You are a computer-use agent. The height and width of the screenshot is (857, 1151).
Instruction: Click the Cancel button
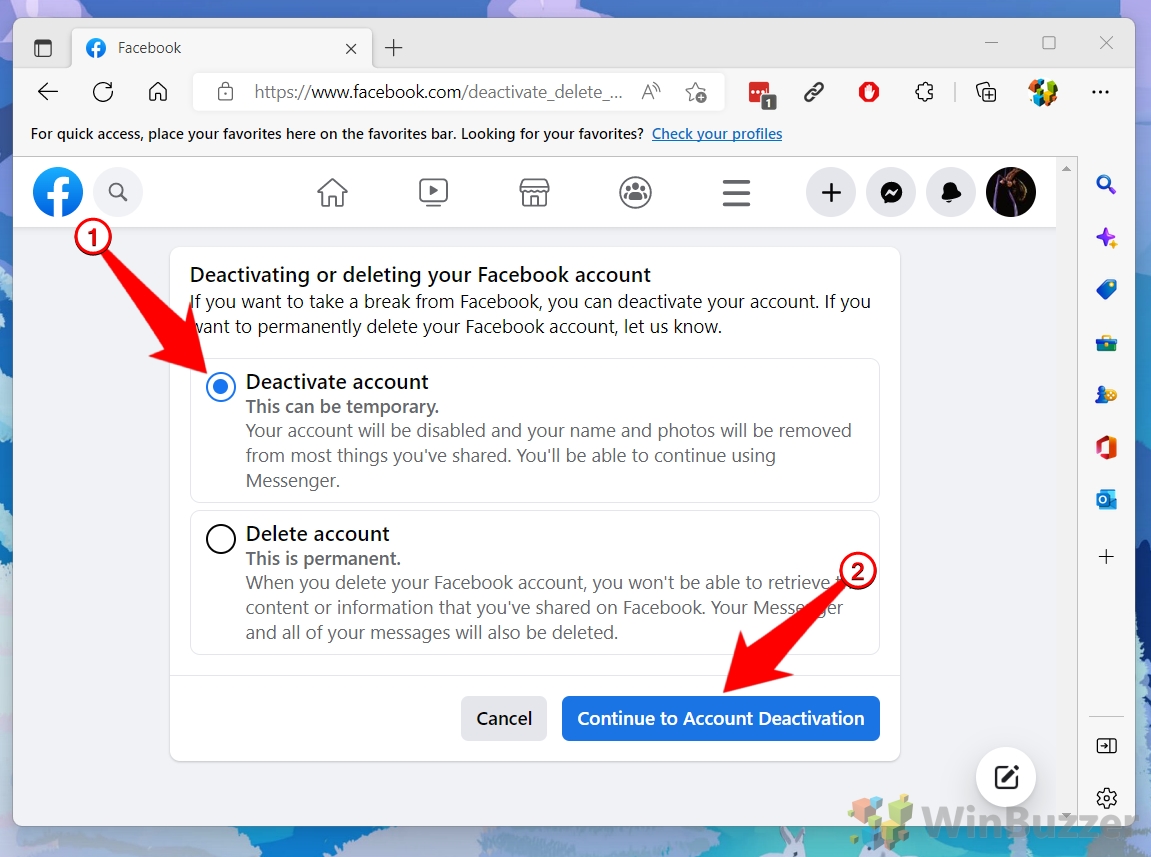coord(504,718)
